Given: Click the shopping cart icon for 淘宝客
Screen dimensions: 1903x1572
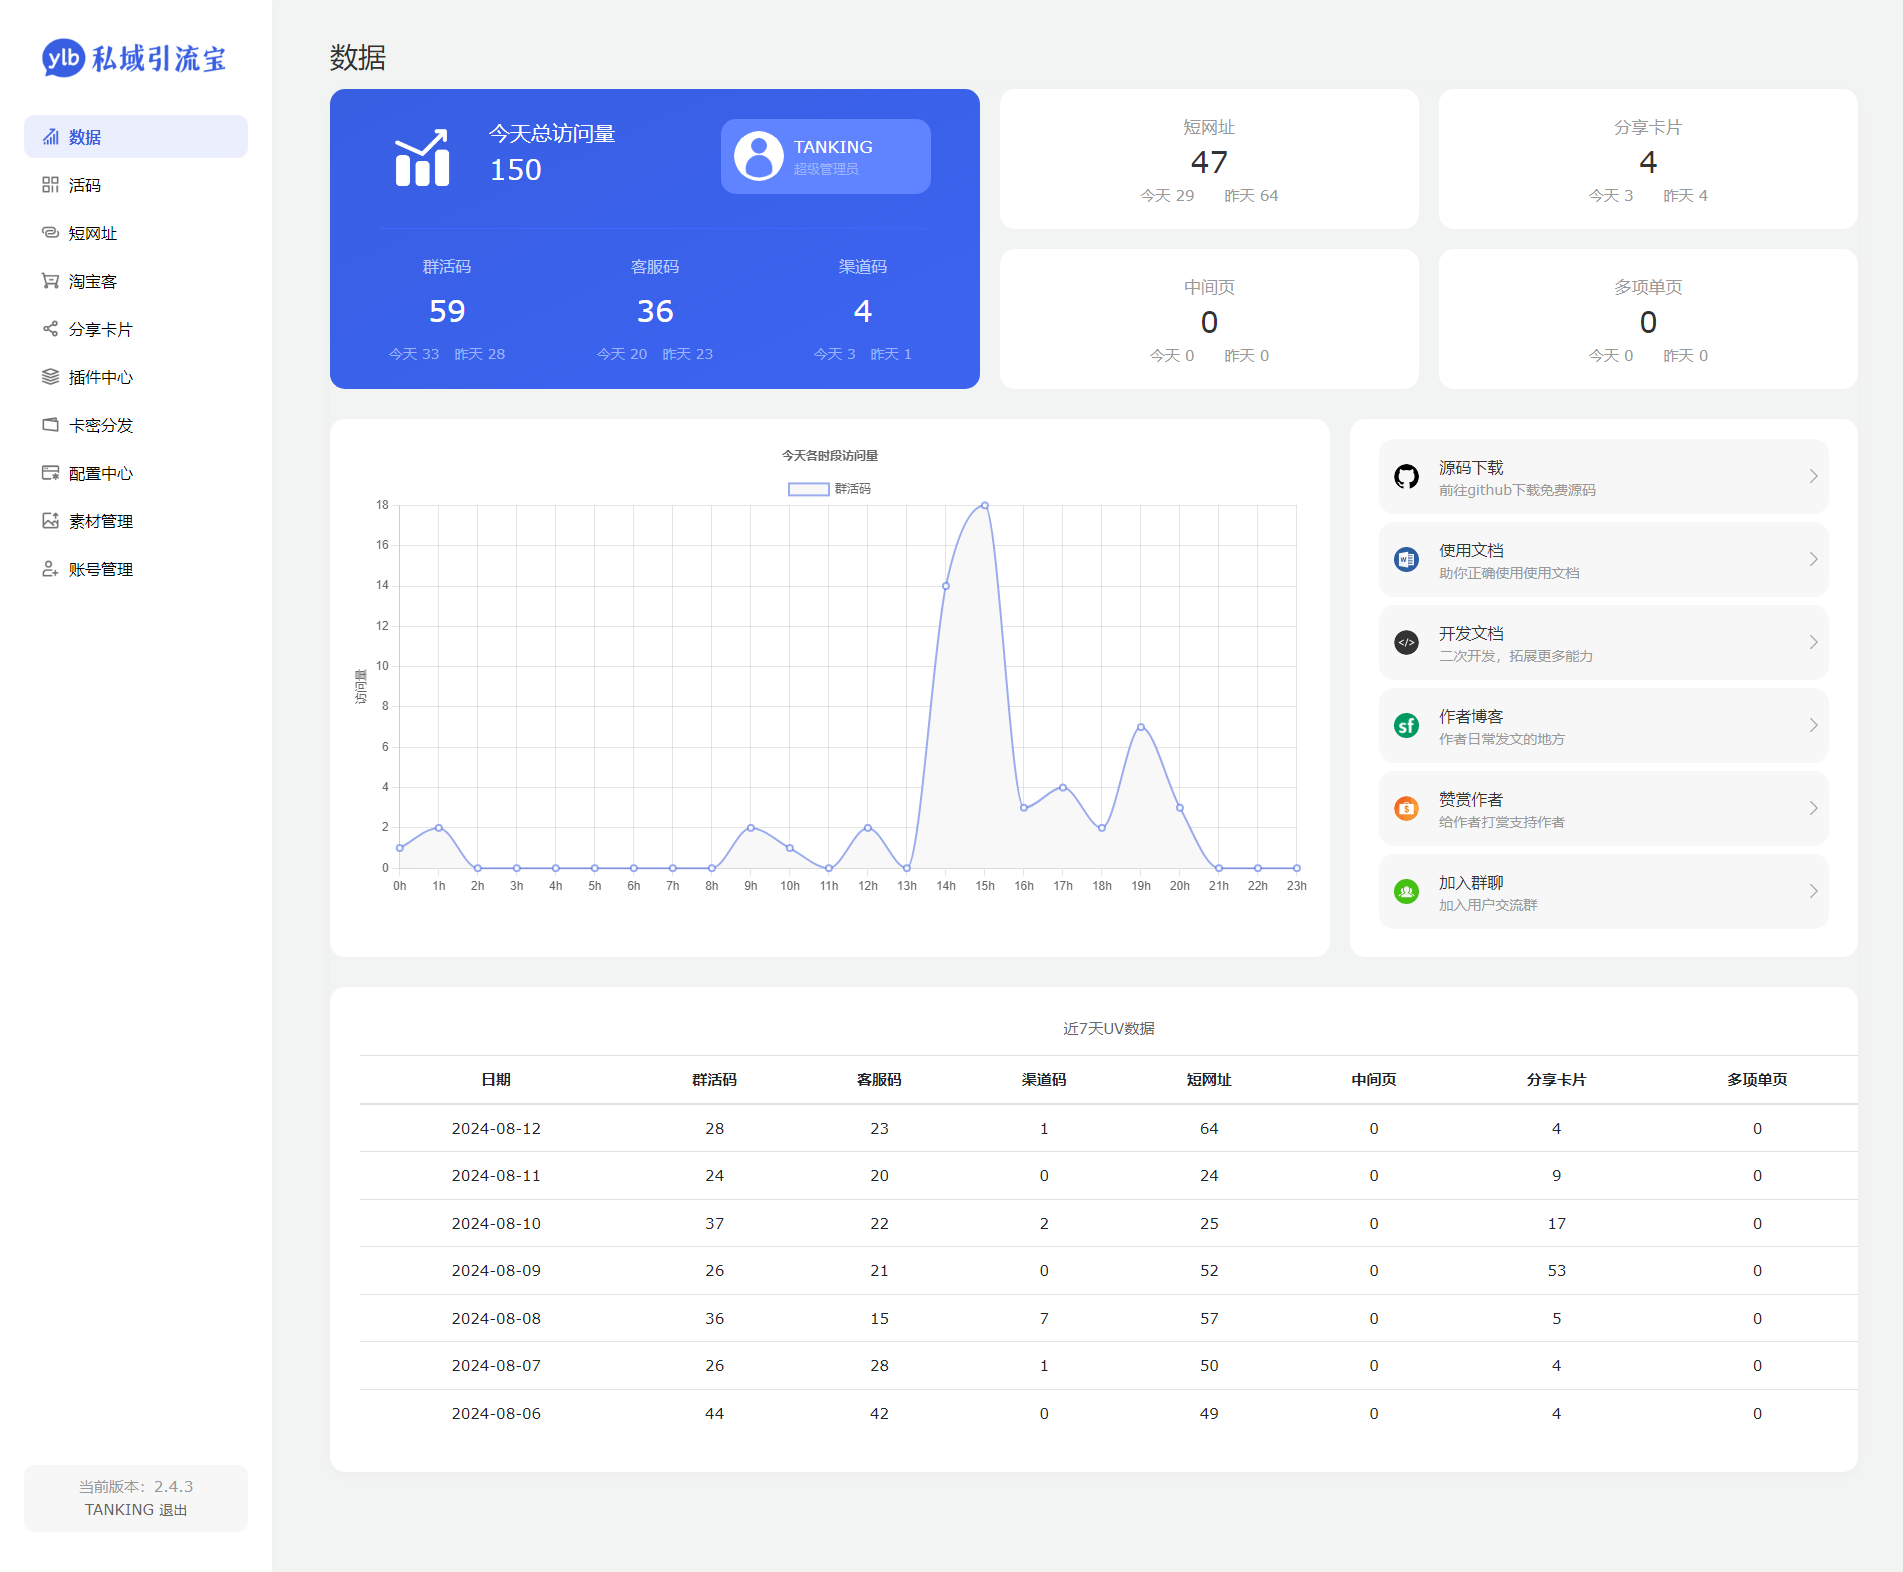Looking at the screenshot, I should pos(50,281).
